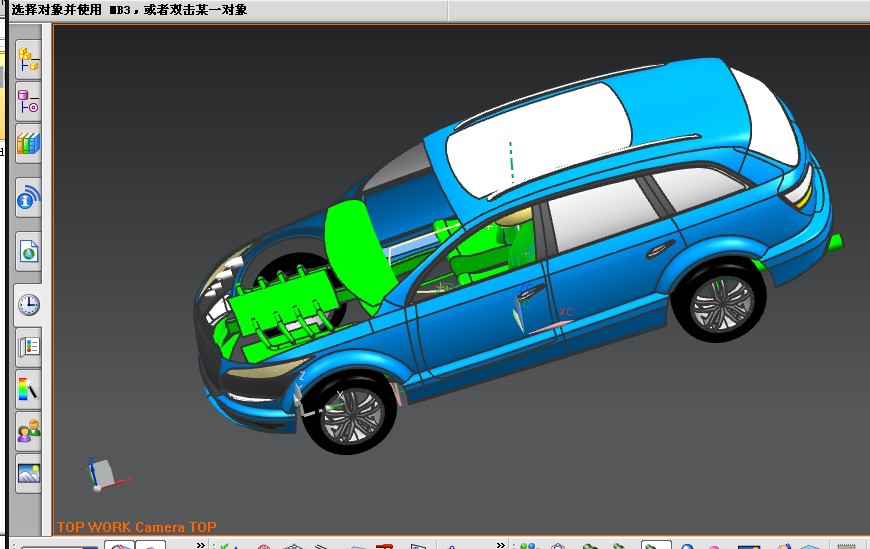Screen dimensions: 870x549
Task: Select the car's front wheel rim
Action: coord(352,416)
